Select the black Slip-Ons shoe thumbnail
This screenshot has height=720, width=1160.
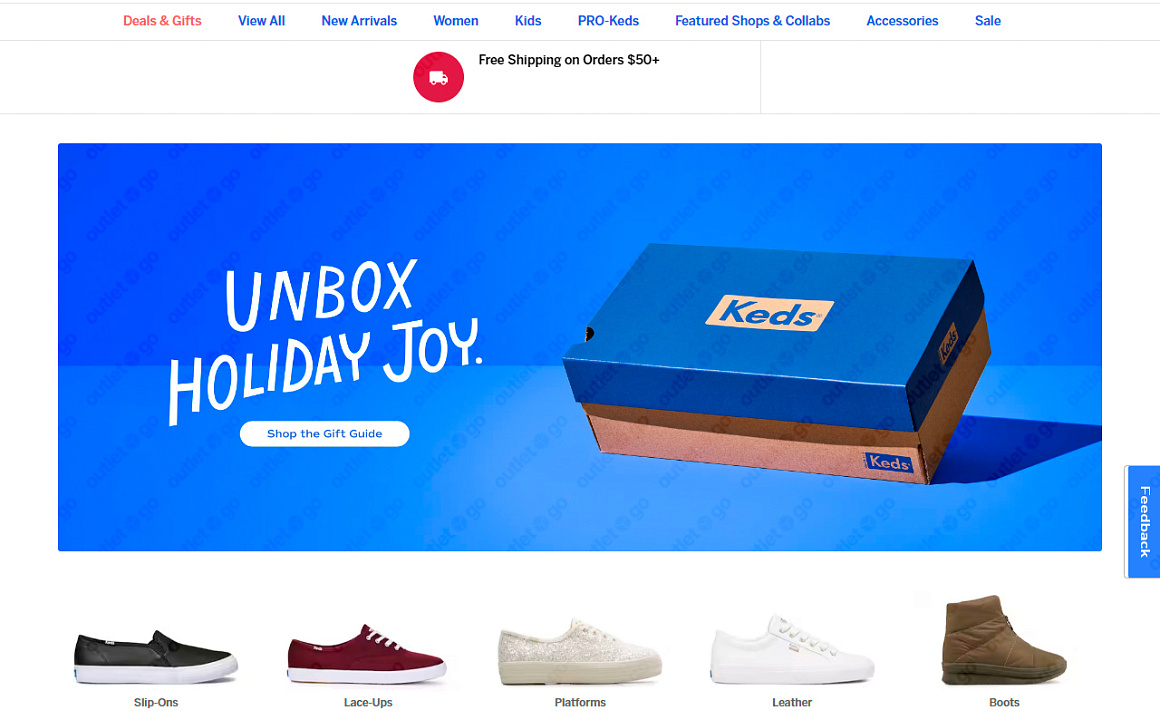(155, 657)
